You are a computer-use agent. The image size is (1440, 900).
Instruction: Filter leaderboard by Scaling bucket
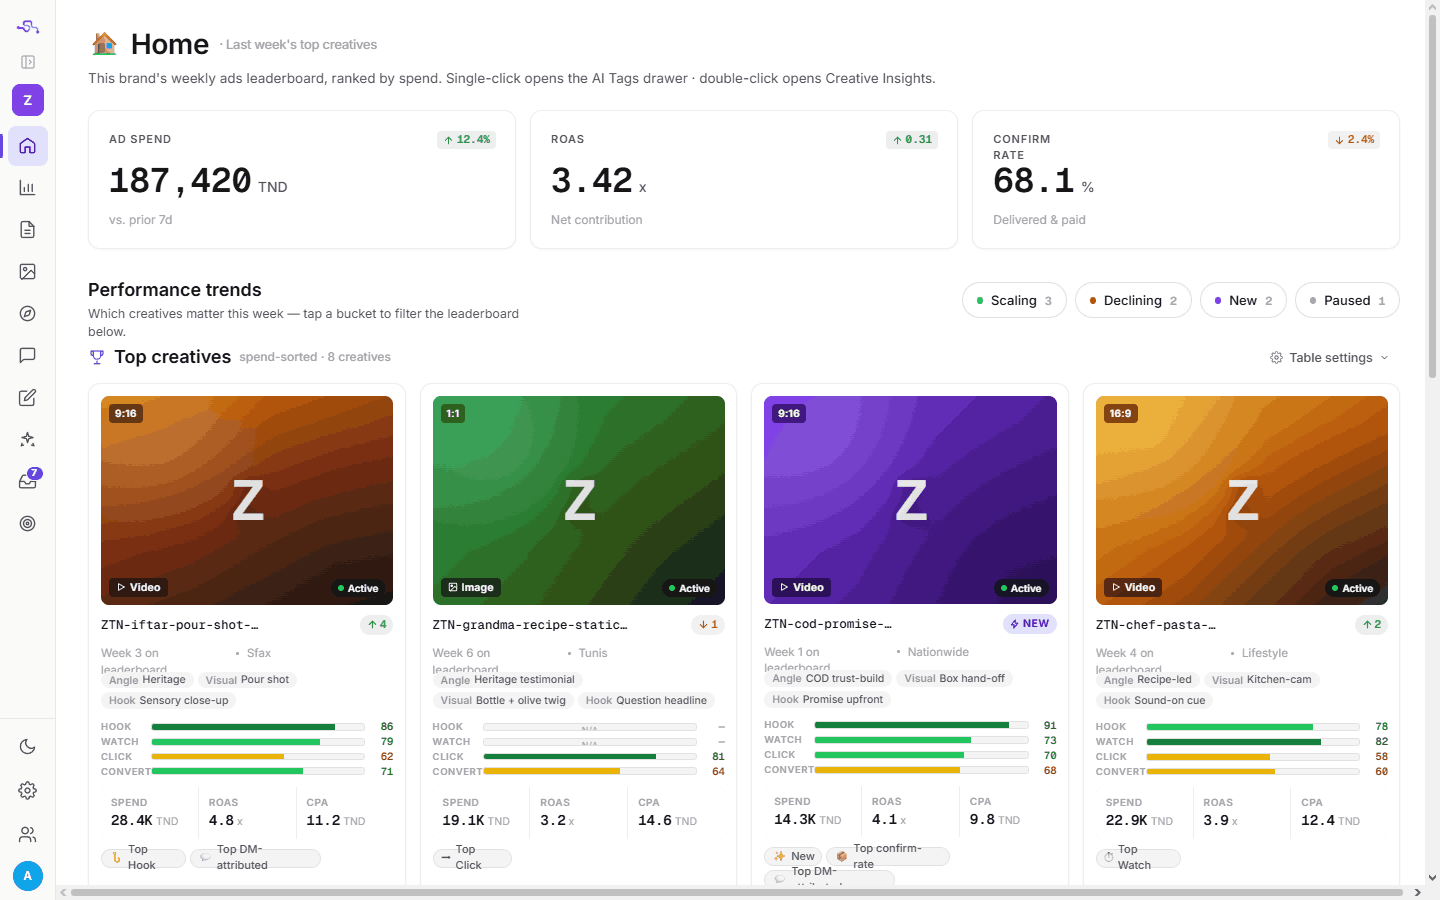[x=1014, y=300]
